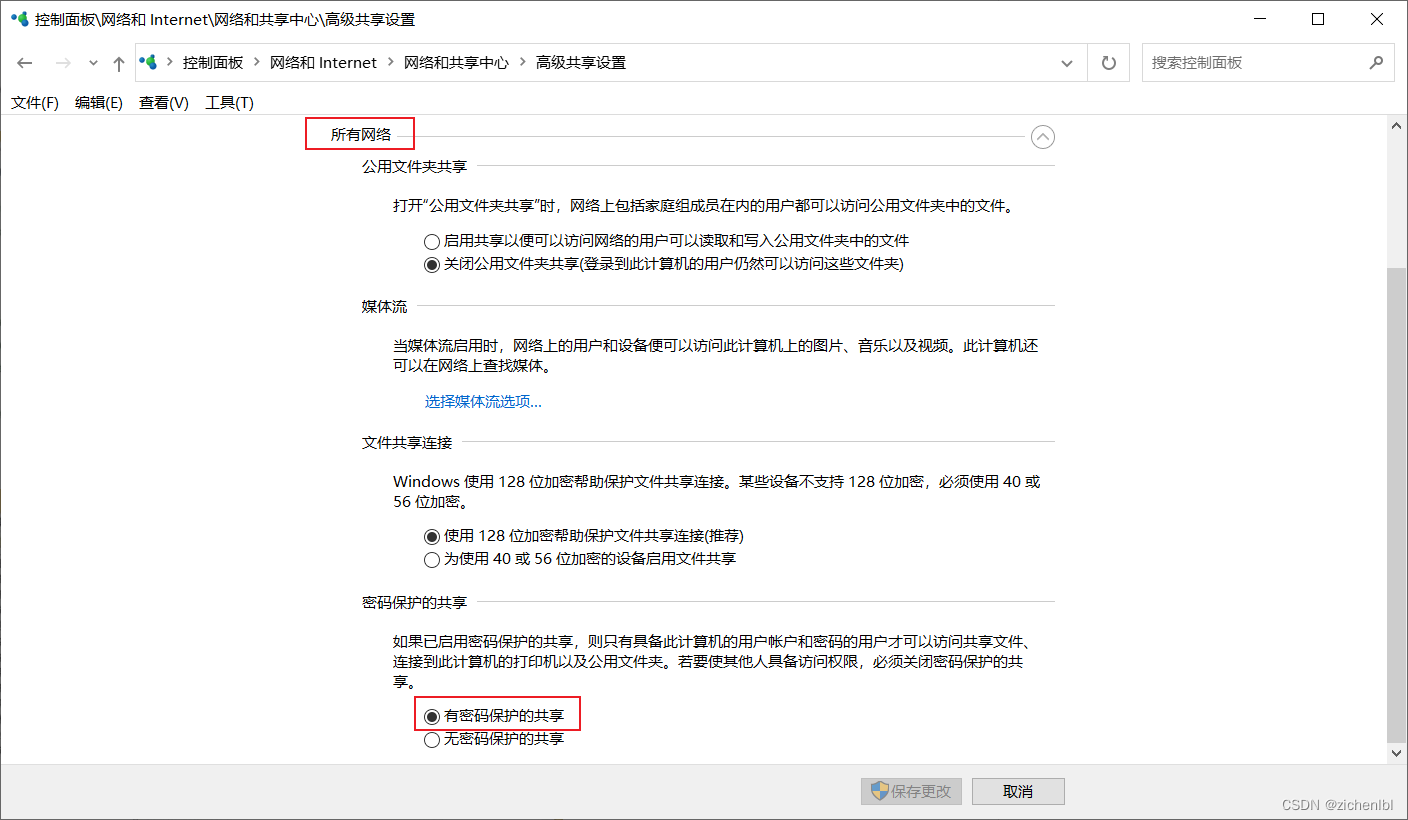Click the 媒体流 heading text
This screenshot has height=820, width=1408.
(384, 307)
